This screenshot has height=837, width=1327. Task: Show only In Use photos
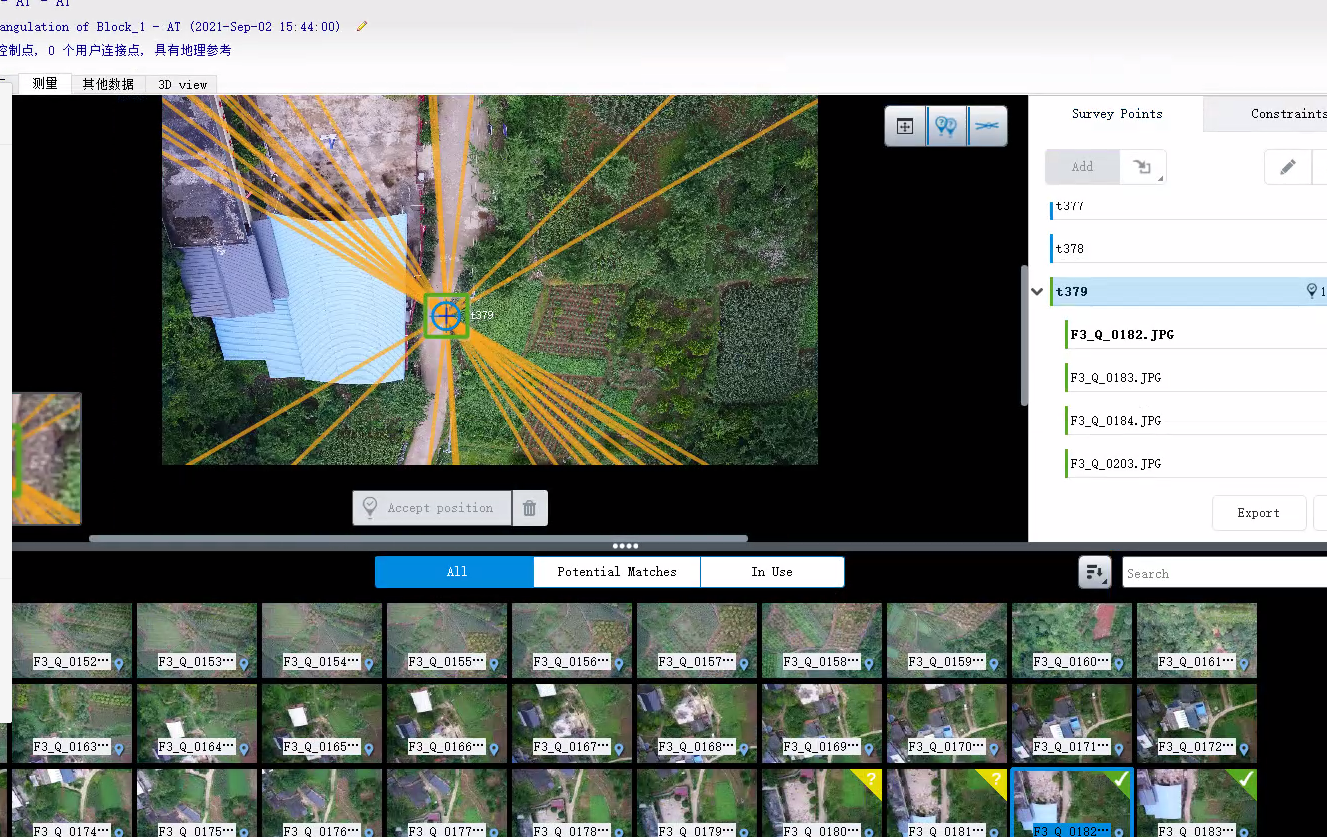[772, 572]
